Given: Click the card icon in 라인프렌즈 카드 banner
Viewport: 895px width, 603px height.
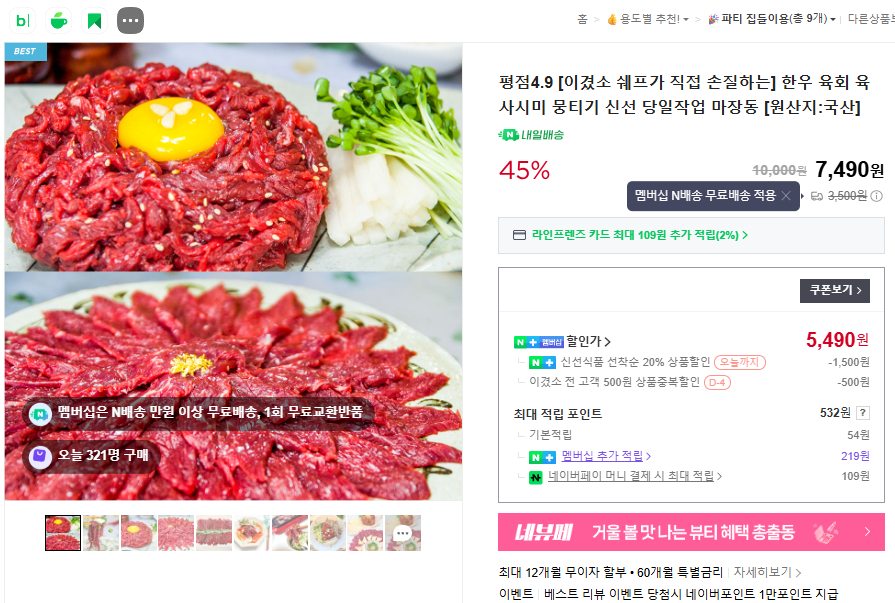Looking at the screenshot, I should pyautogui.click(x=519, y=235).
